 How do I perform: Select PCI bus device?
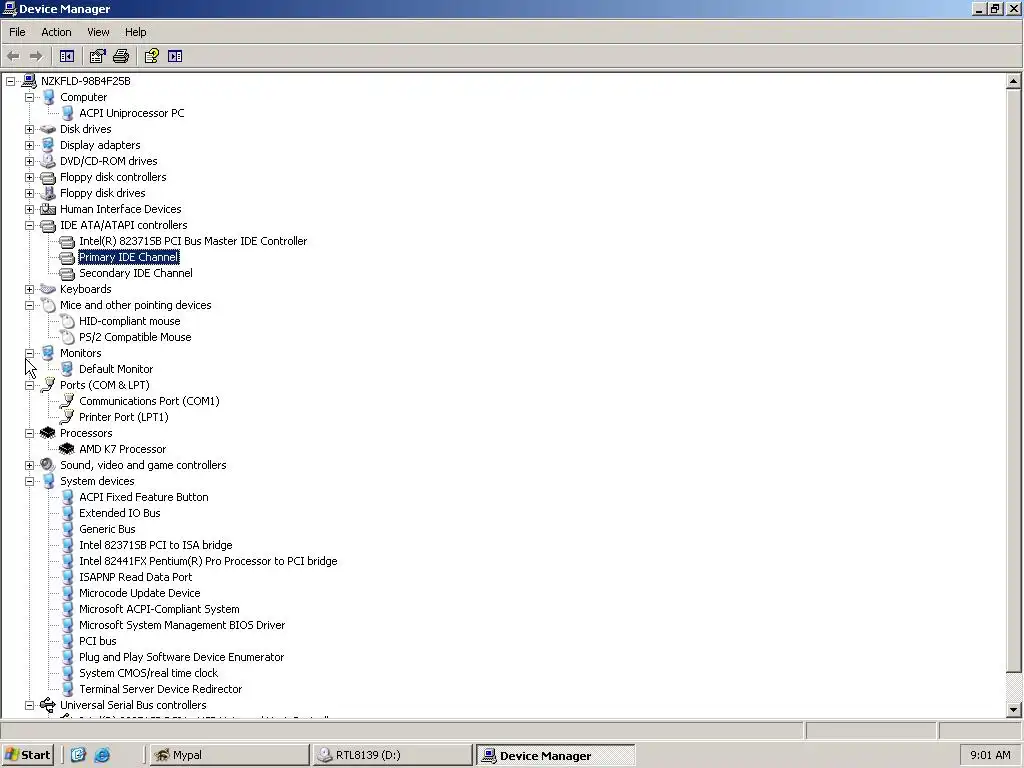(x=98, y=641)
